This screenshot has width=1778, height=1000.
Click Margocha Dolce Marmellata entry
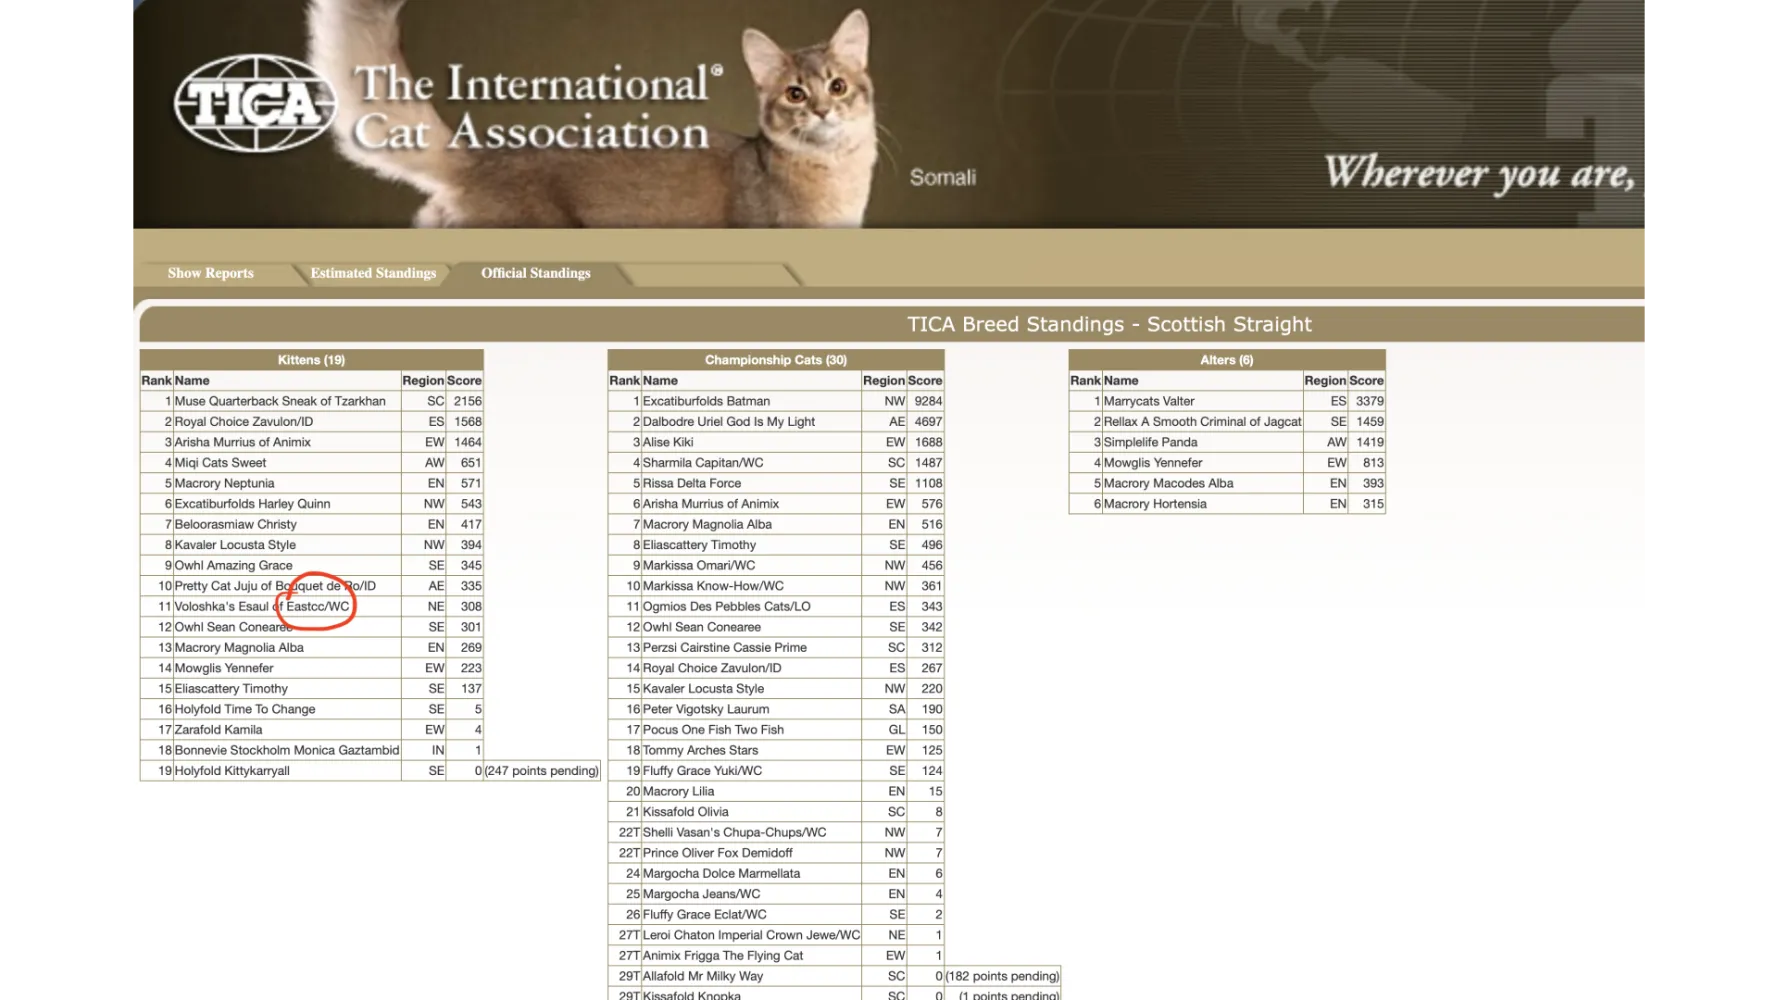721,873
